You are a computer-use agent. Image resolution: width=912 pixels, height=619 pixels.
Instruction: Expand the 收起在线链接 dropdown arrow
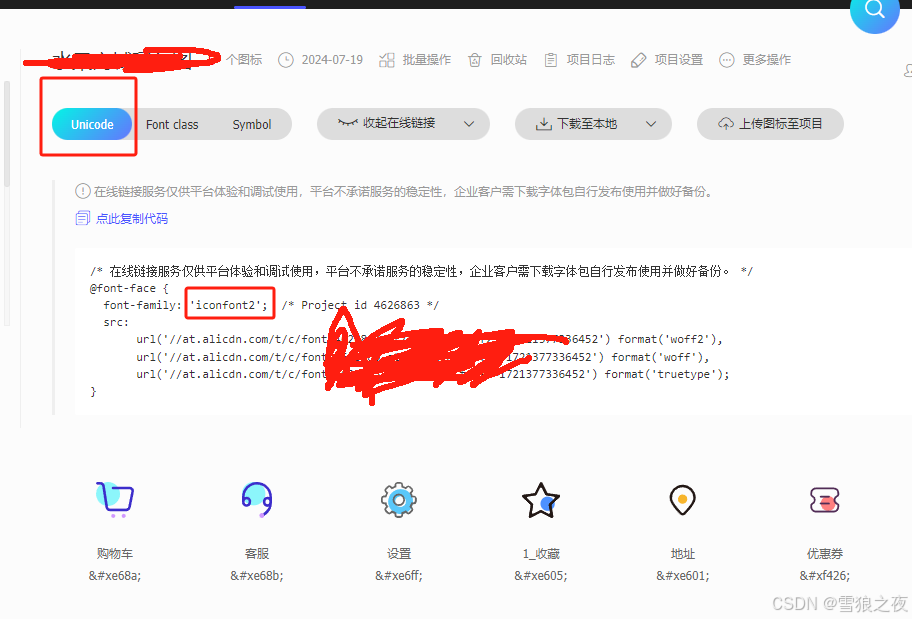[x=469, y=123]
